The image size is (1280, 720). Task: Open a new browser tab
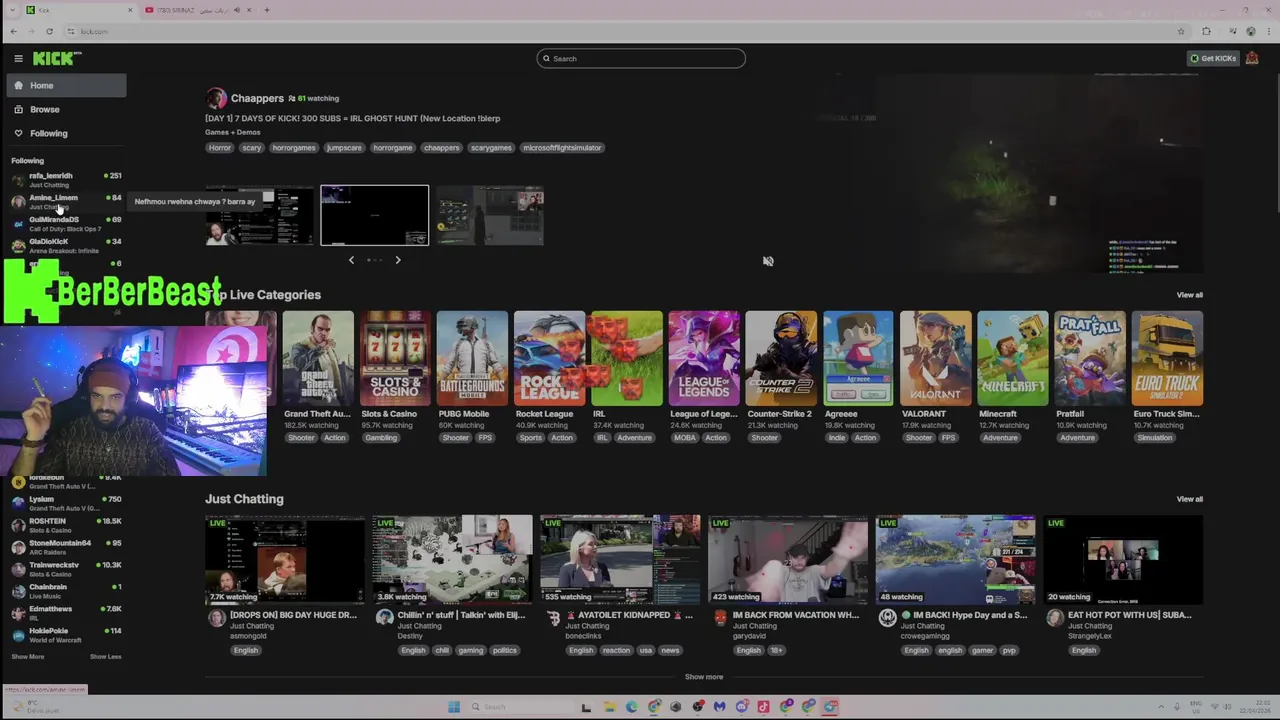pos(267,10)
